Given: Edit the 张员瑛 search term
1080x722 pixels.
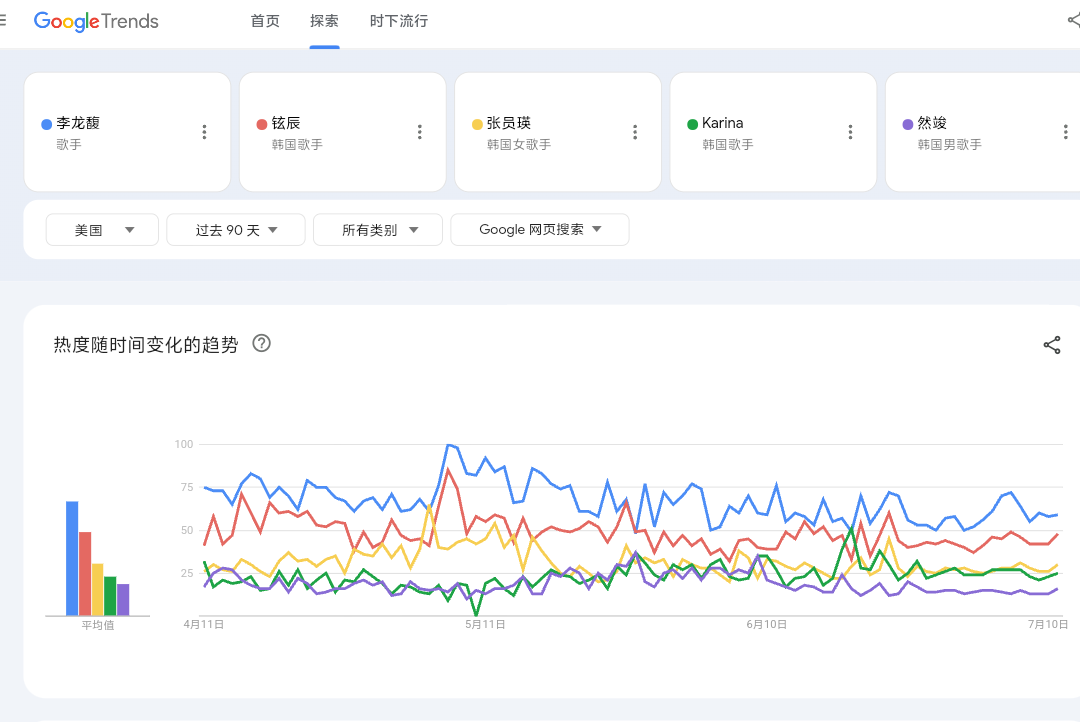Looking at the screenshot, I should coord(509,123).
